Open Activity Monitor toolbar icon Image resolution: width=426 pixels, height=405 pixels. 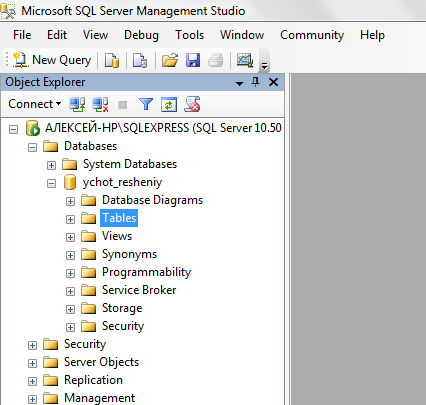click(245, 60)
